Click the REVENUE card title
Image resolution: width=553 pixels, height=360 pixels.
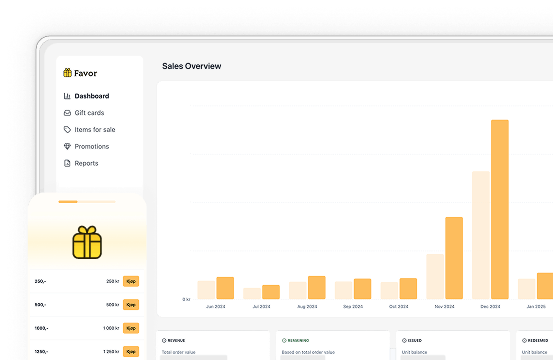click(176, 340)
